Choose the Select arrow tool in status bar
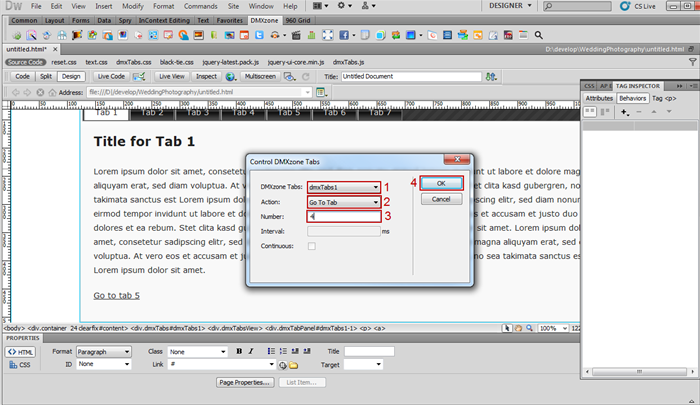Viewport: 700px width, 405px height. [507, 328]
